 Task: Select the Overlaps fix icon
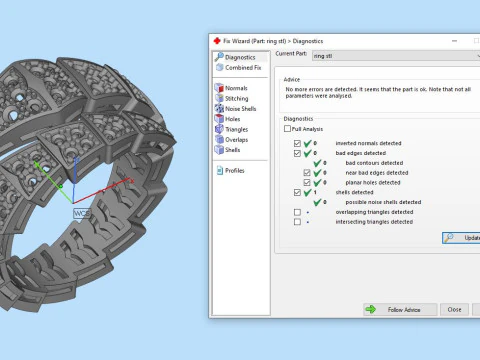[219, 140]
